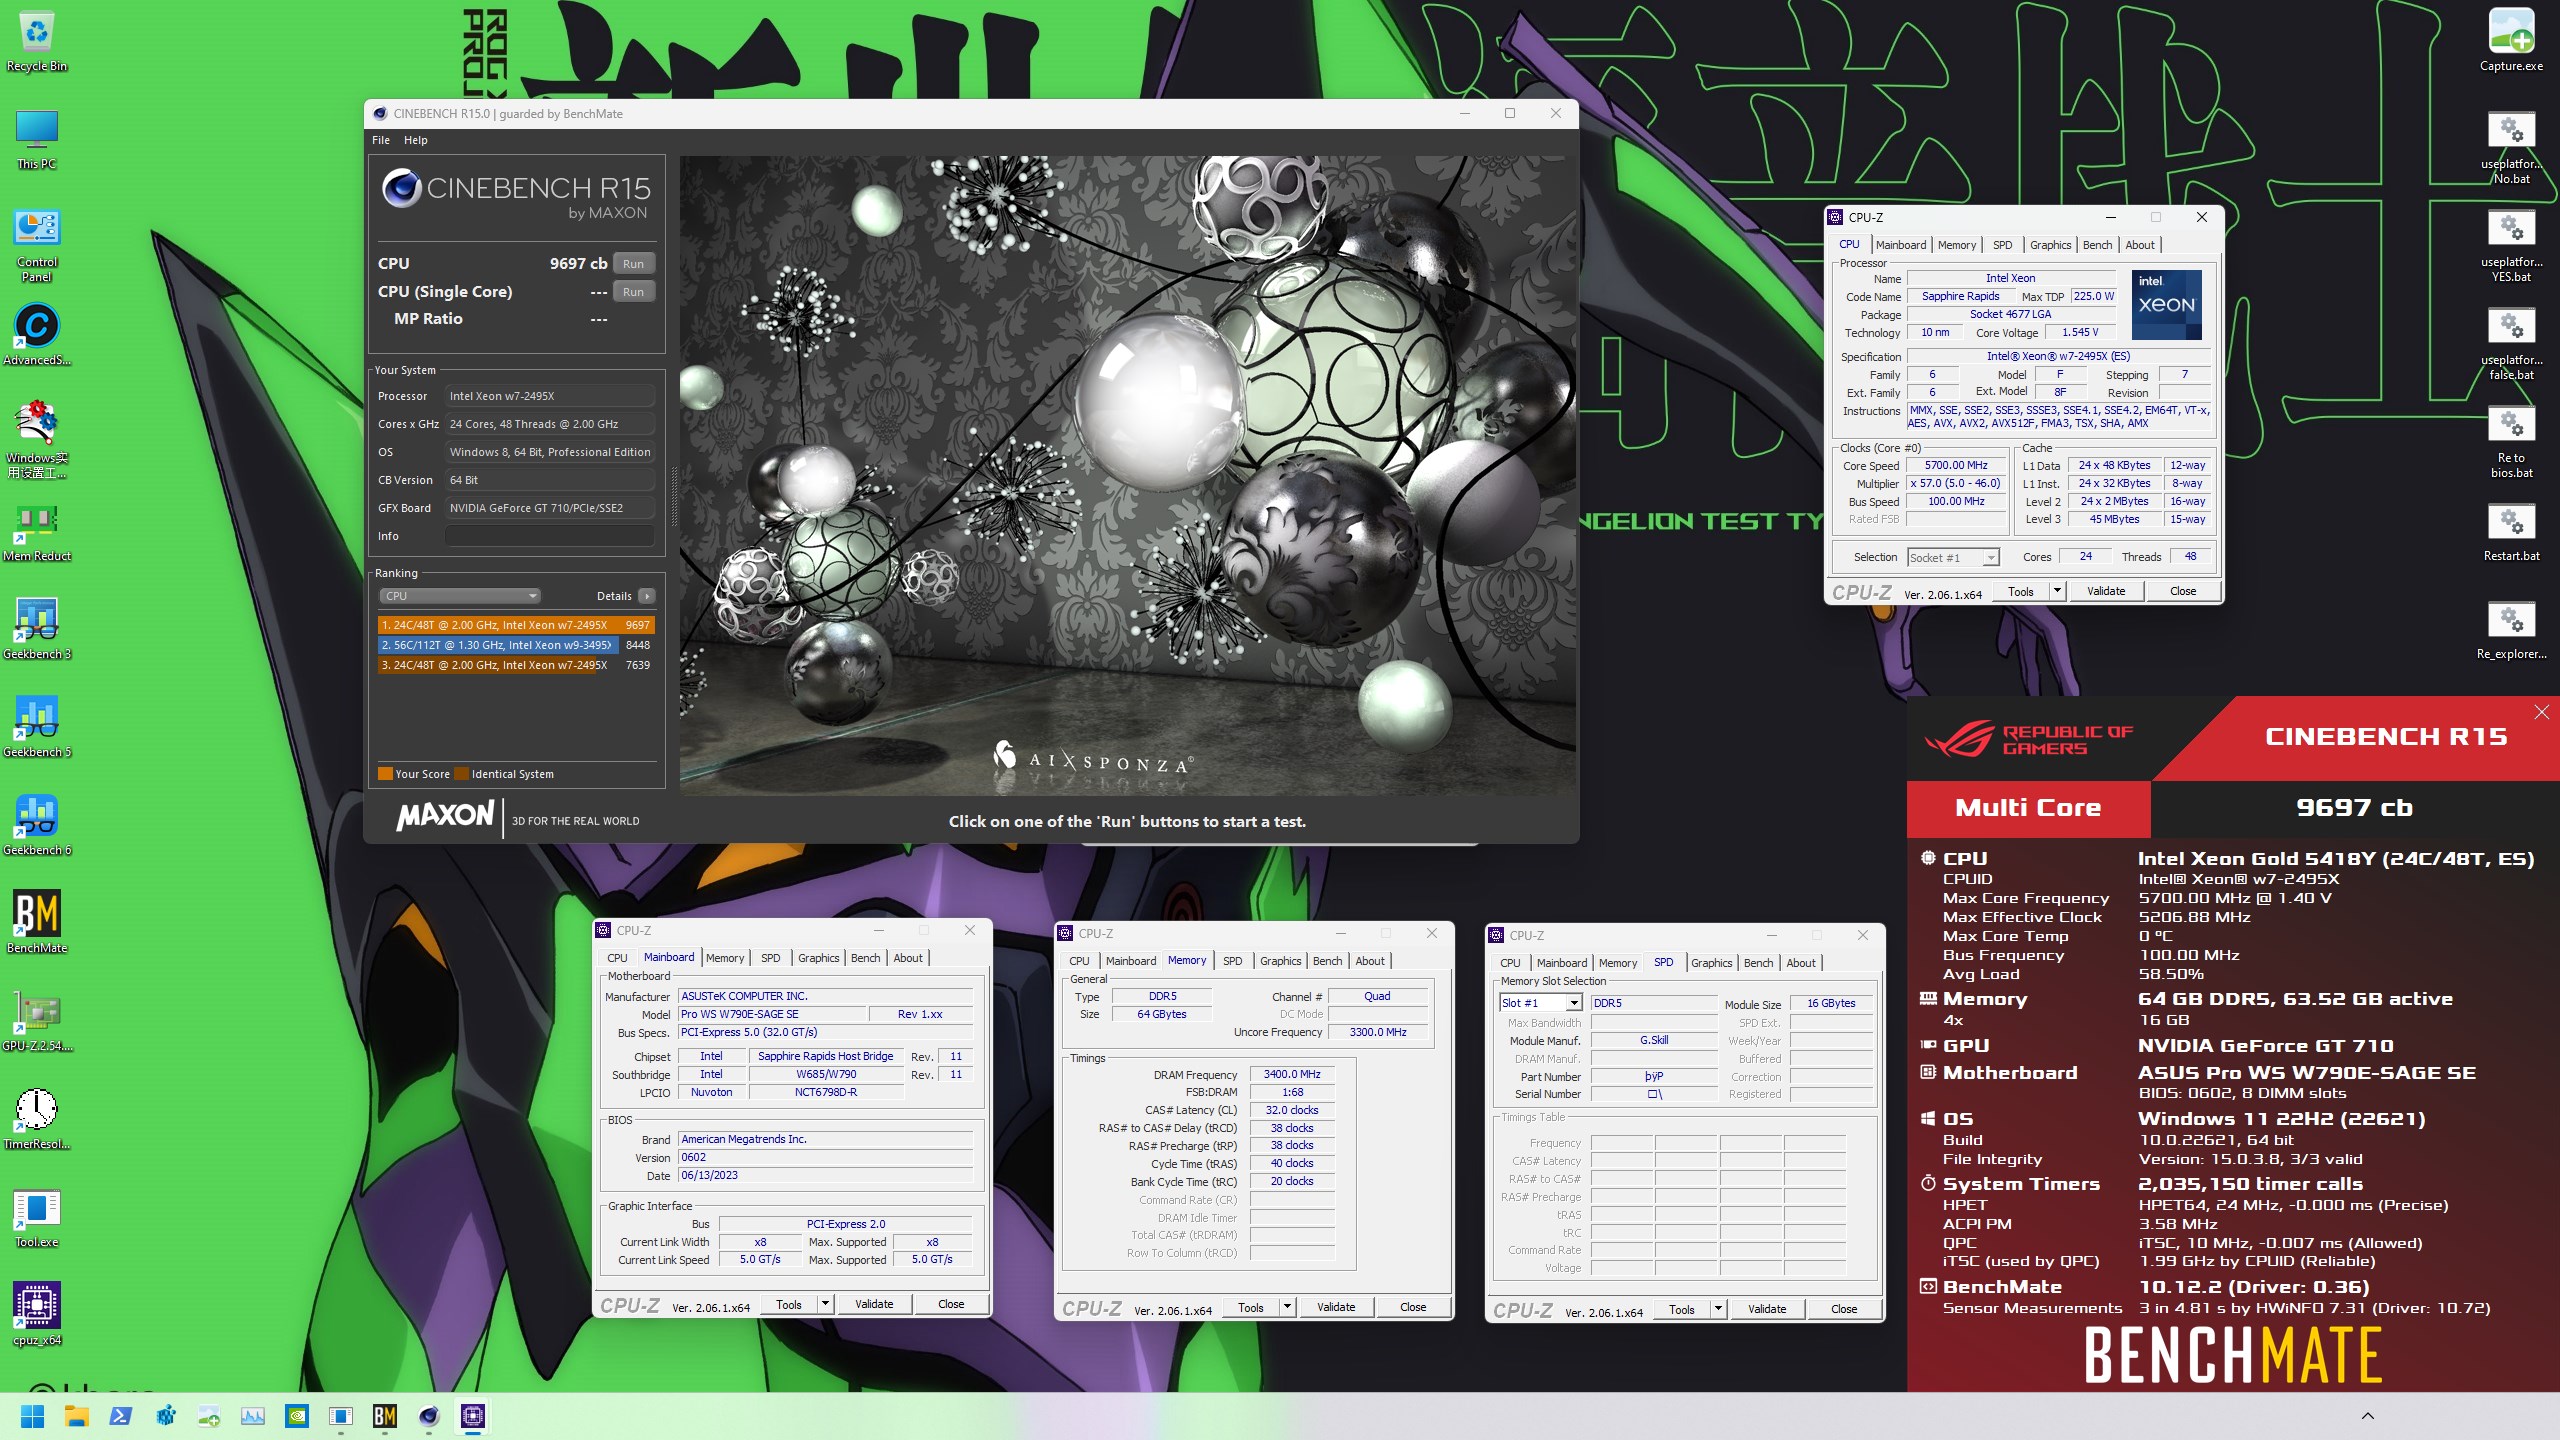Open the Recycle Bin desktop icon

coord(37,40)
